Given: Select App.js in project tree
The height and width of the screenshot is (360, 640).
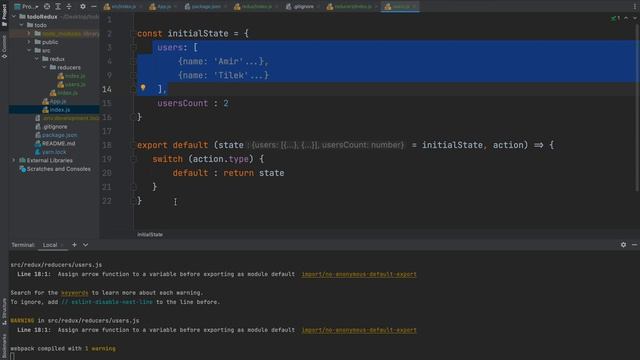Looking at the screenshot, I should 58,101.
